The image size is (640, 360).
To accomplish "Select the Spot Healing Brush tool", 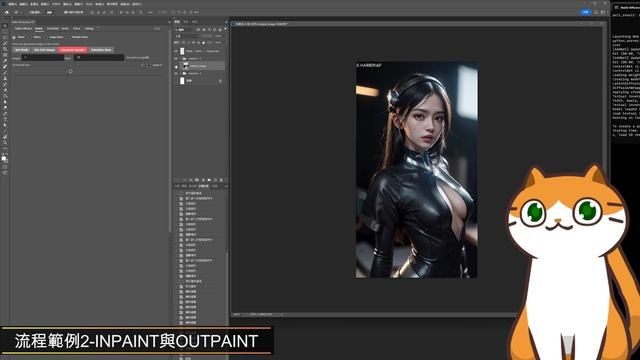I will pyautogui.click(x=5, y=67).
